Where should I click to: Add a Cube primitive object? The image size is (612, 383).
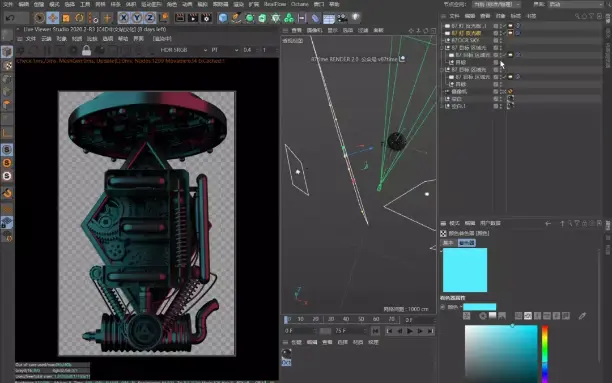point(223,18)
